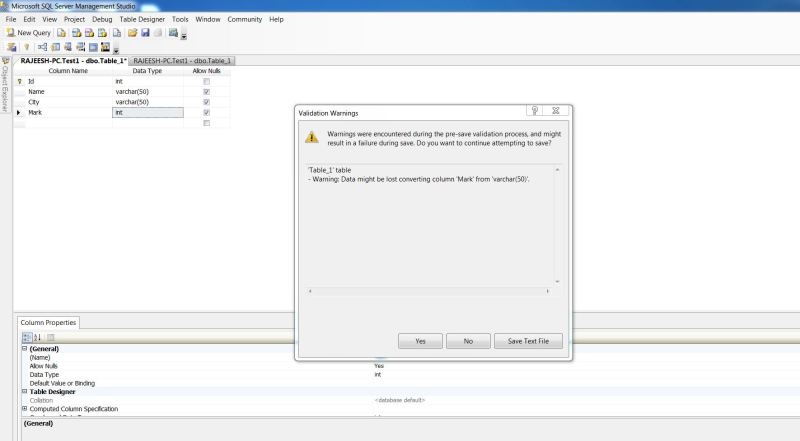This screenshot has width=800, height=441.
Task: Open the Relationships toolbar icon
Action: pos(42,47)
